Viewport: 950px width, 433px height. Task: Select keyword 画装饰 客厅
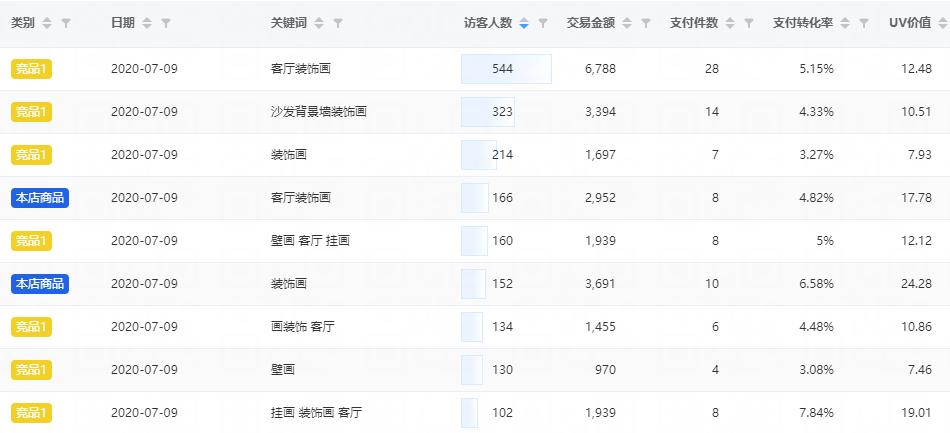(302, 327)
